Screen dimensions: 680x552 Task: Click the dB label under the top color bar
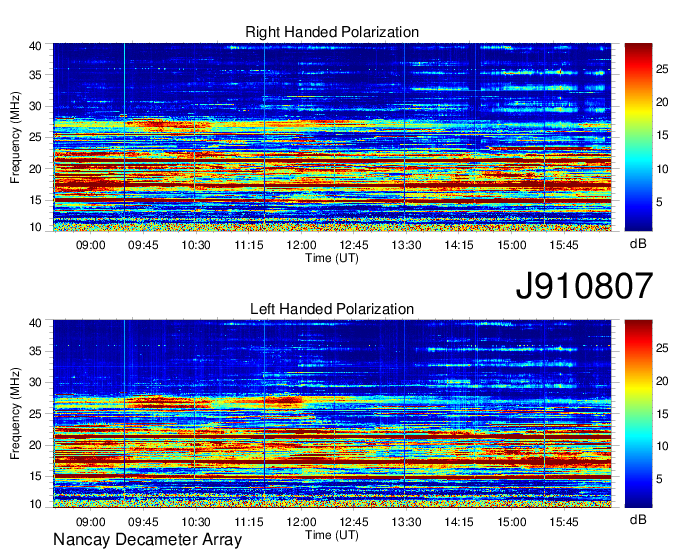[638, 244]
